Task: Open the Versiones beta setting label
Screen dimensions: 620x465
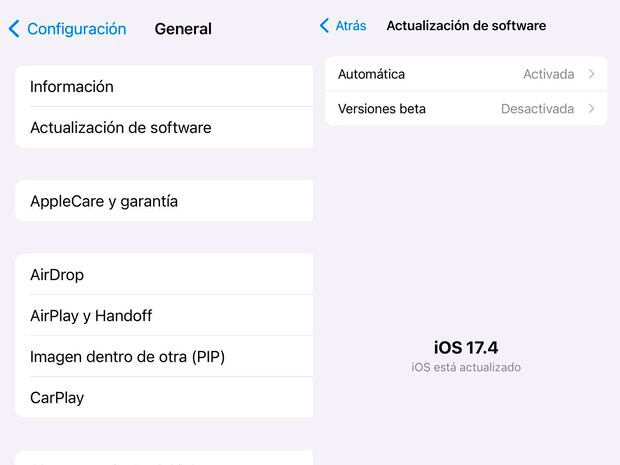Action: pos(382,108)
